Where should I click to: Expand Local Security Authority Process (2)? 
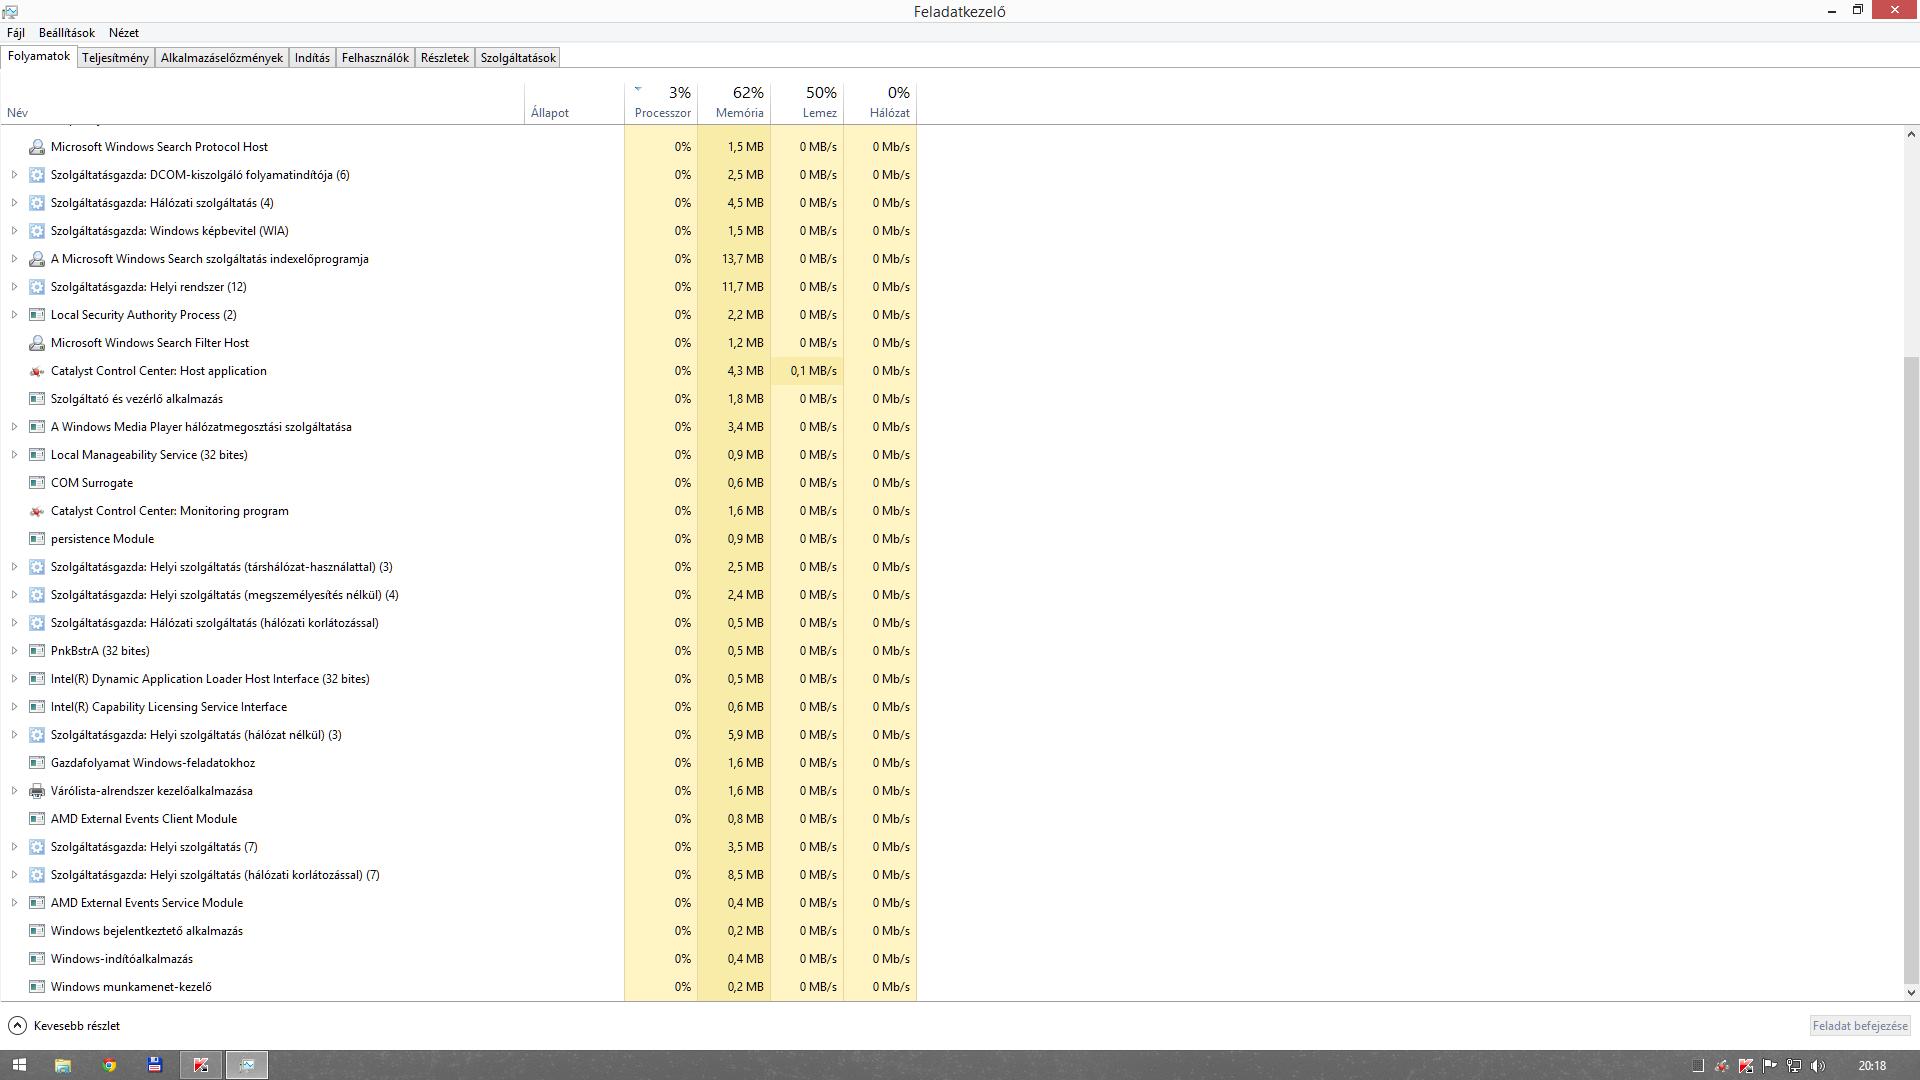(14, 315)
